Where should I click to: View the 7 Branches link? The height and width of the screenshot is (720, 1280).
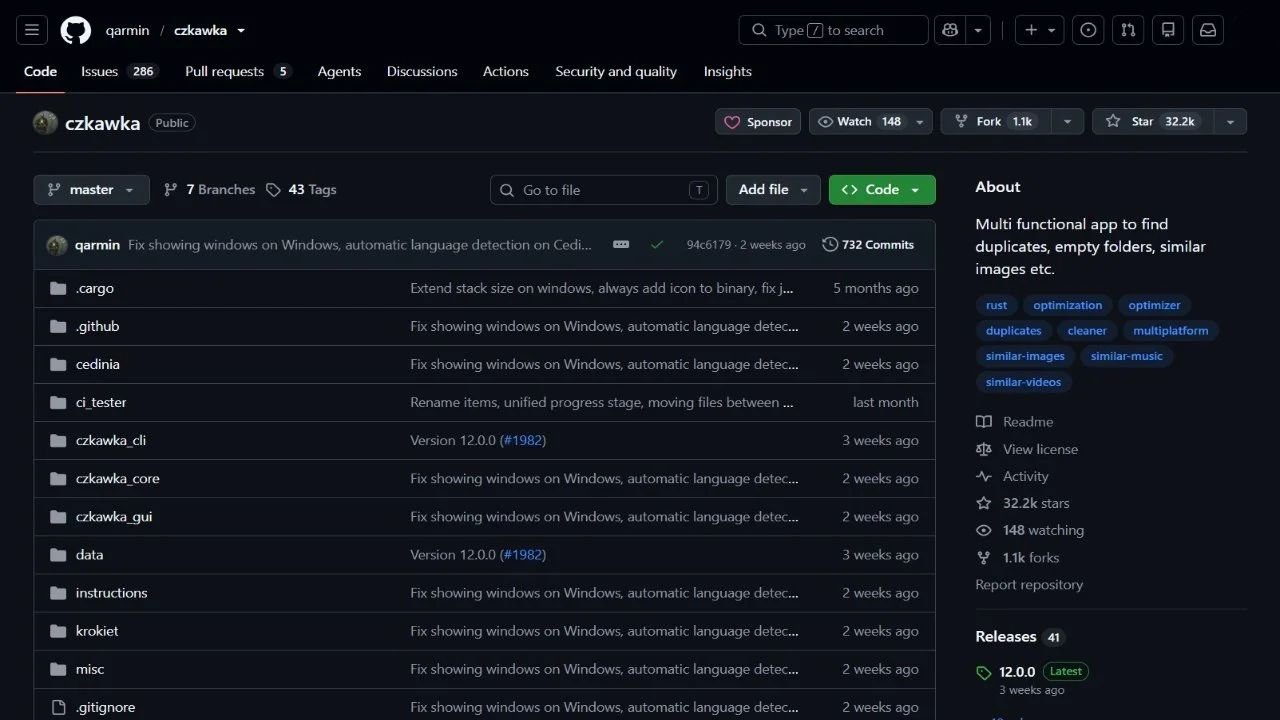click(x=209, y=190)
